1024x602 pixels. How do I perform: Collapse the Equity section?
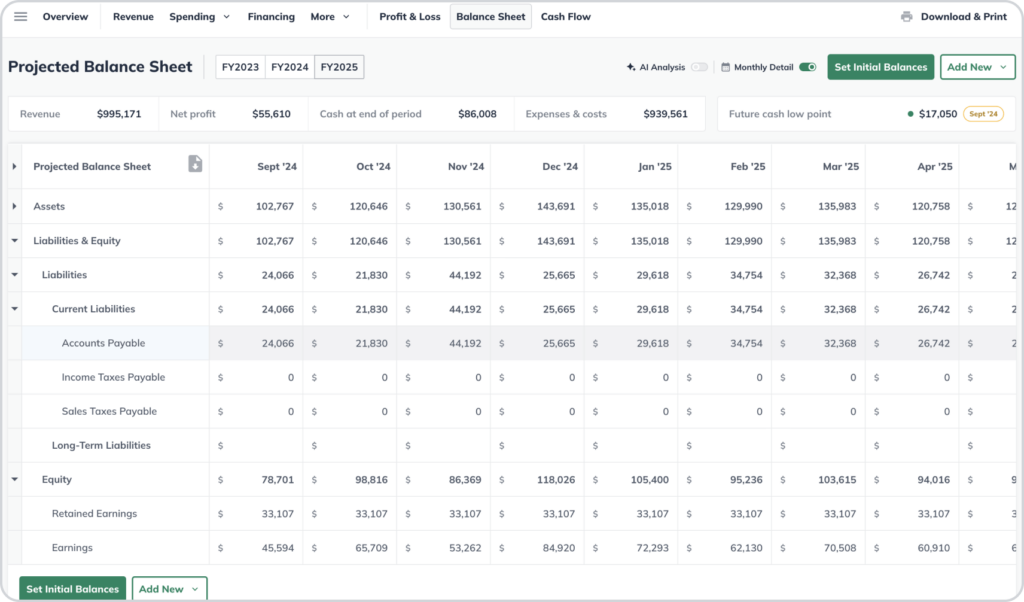pos(14,479)
